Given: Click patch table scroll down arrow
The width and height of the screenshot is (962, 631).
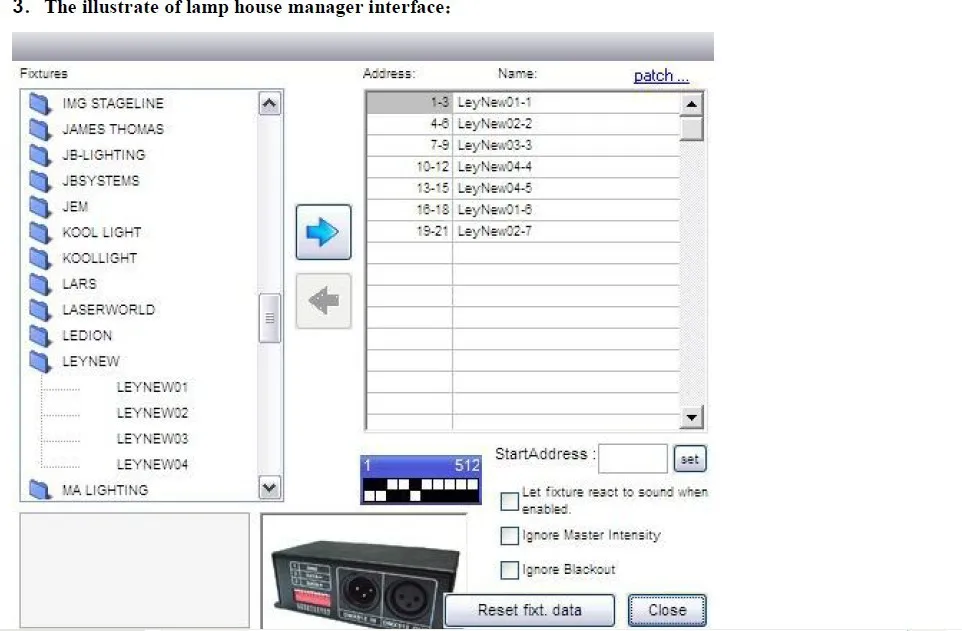Looking at the screenshot, I should pos(691,417).
